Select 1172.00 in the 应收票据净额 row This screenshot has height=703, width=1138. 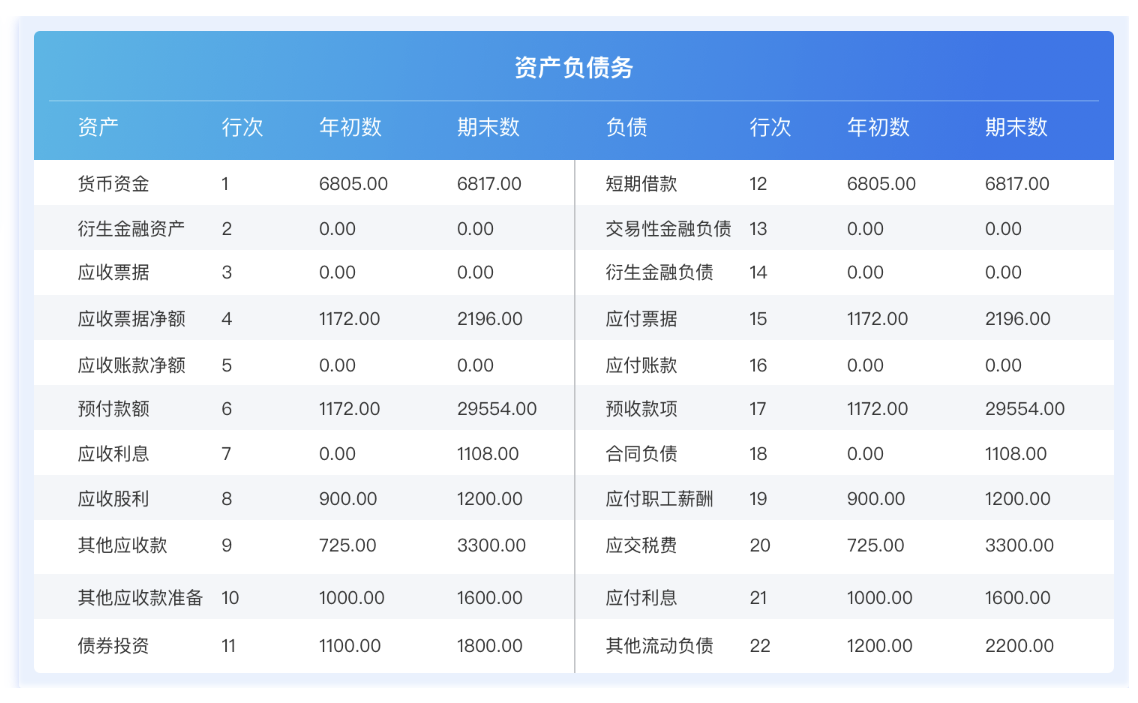click(349, 318)
